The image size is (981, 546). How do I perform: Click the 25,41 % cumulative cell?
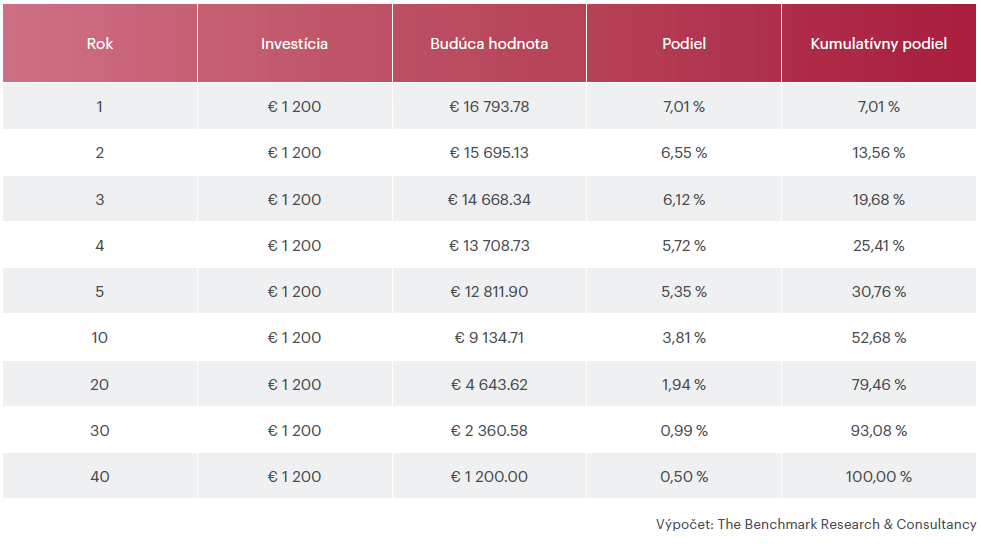[x=878, y=246]
